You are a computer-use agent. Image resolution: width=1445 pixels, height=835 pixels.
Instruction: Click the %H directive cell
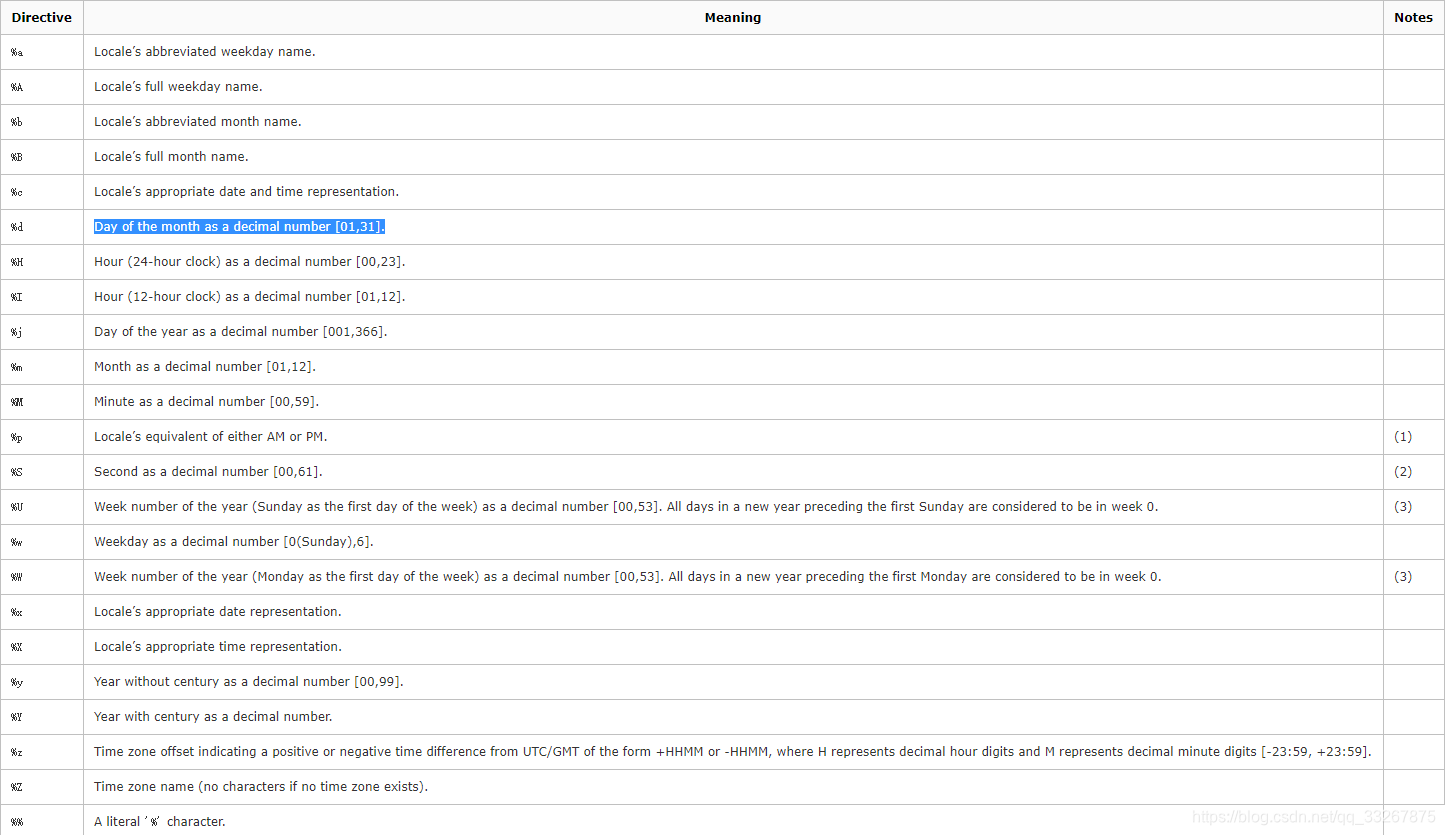tap(42, 262)
